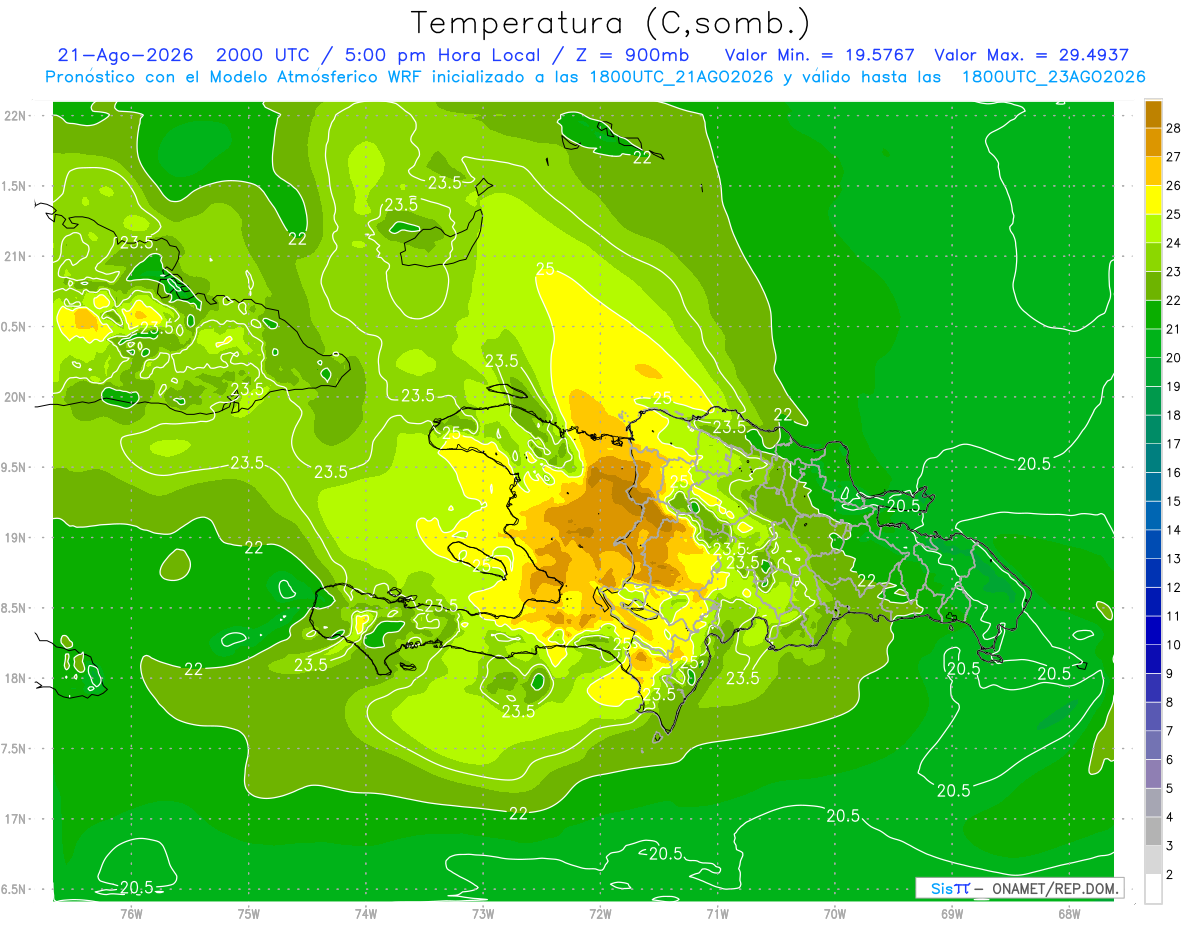
Task: Pick the yellow legend swatch between 26 and 25
Action: [1153, 200]
